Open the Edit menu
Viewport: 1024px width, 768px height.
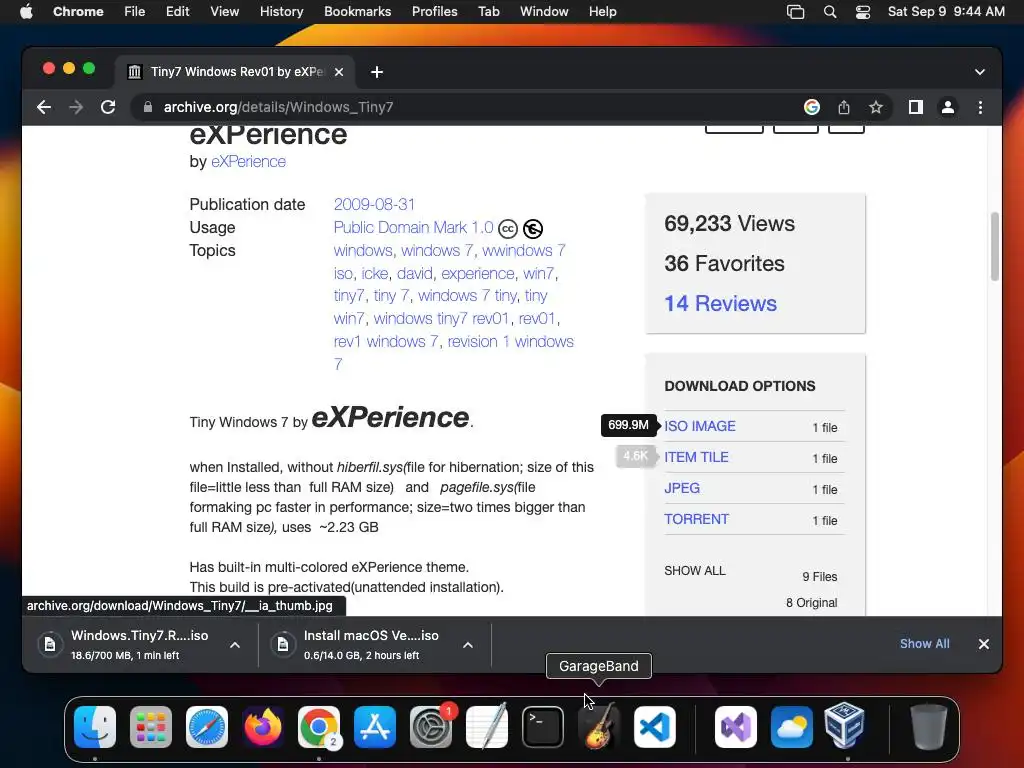(x=178, y=12)
